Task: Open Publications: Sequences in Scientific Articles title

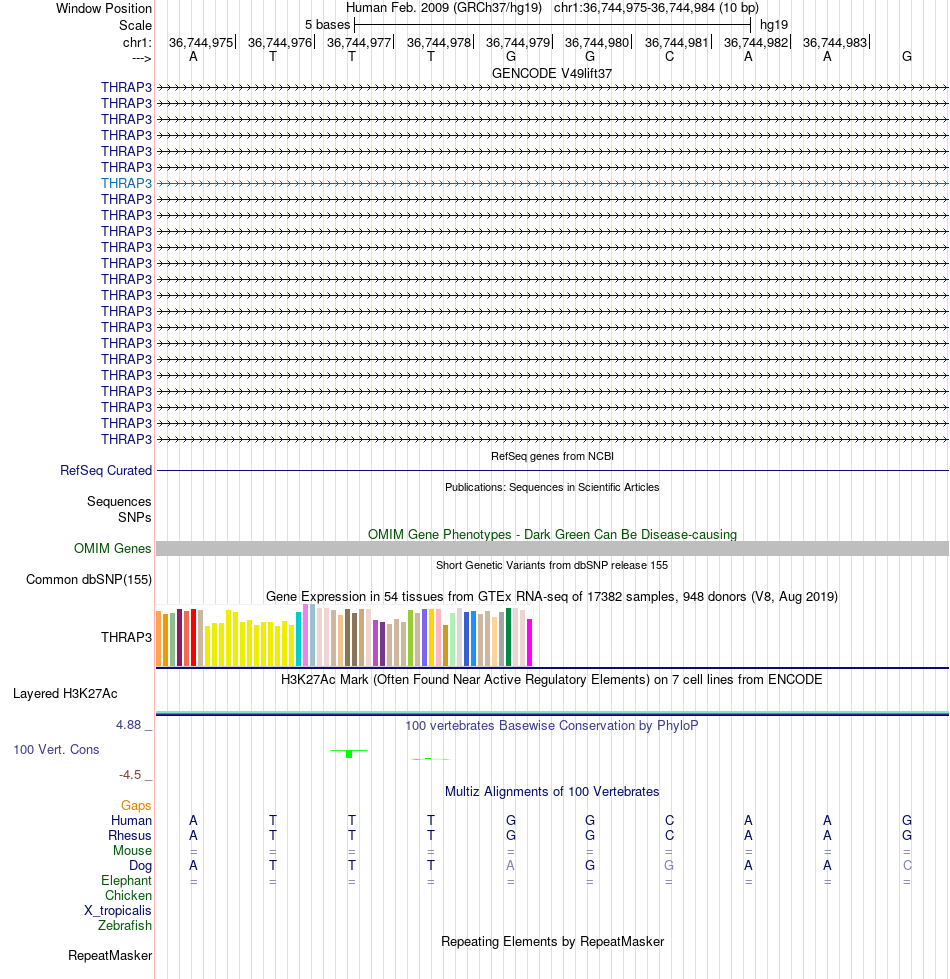Action: point(552,487)
